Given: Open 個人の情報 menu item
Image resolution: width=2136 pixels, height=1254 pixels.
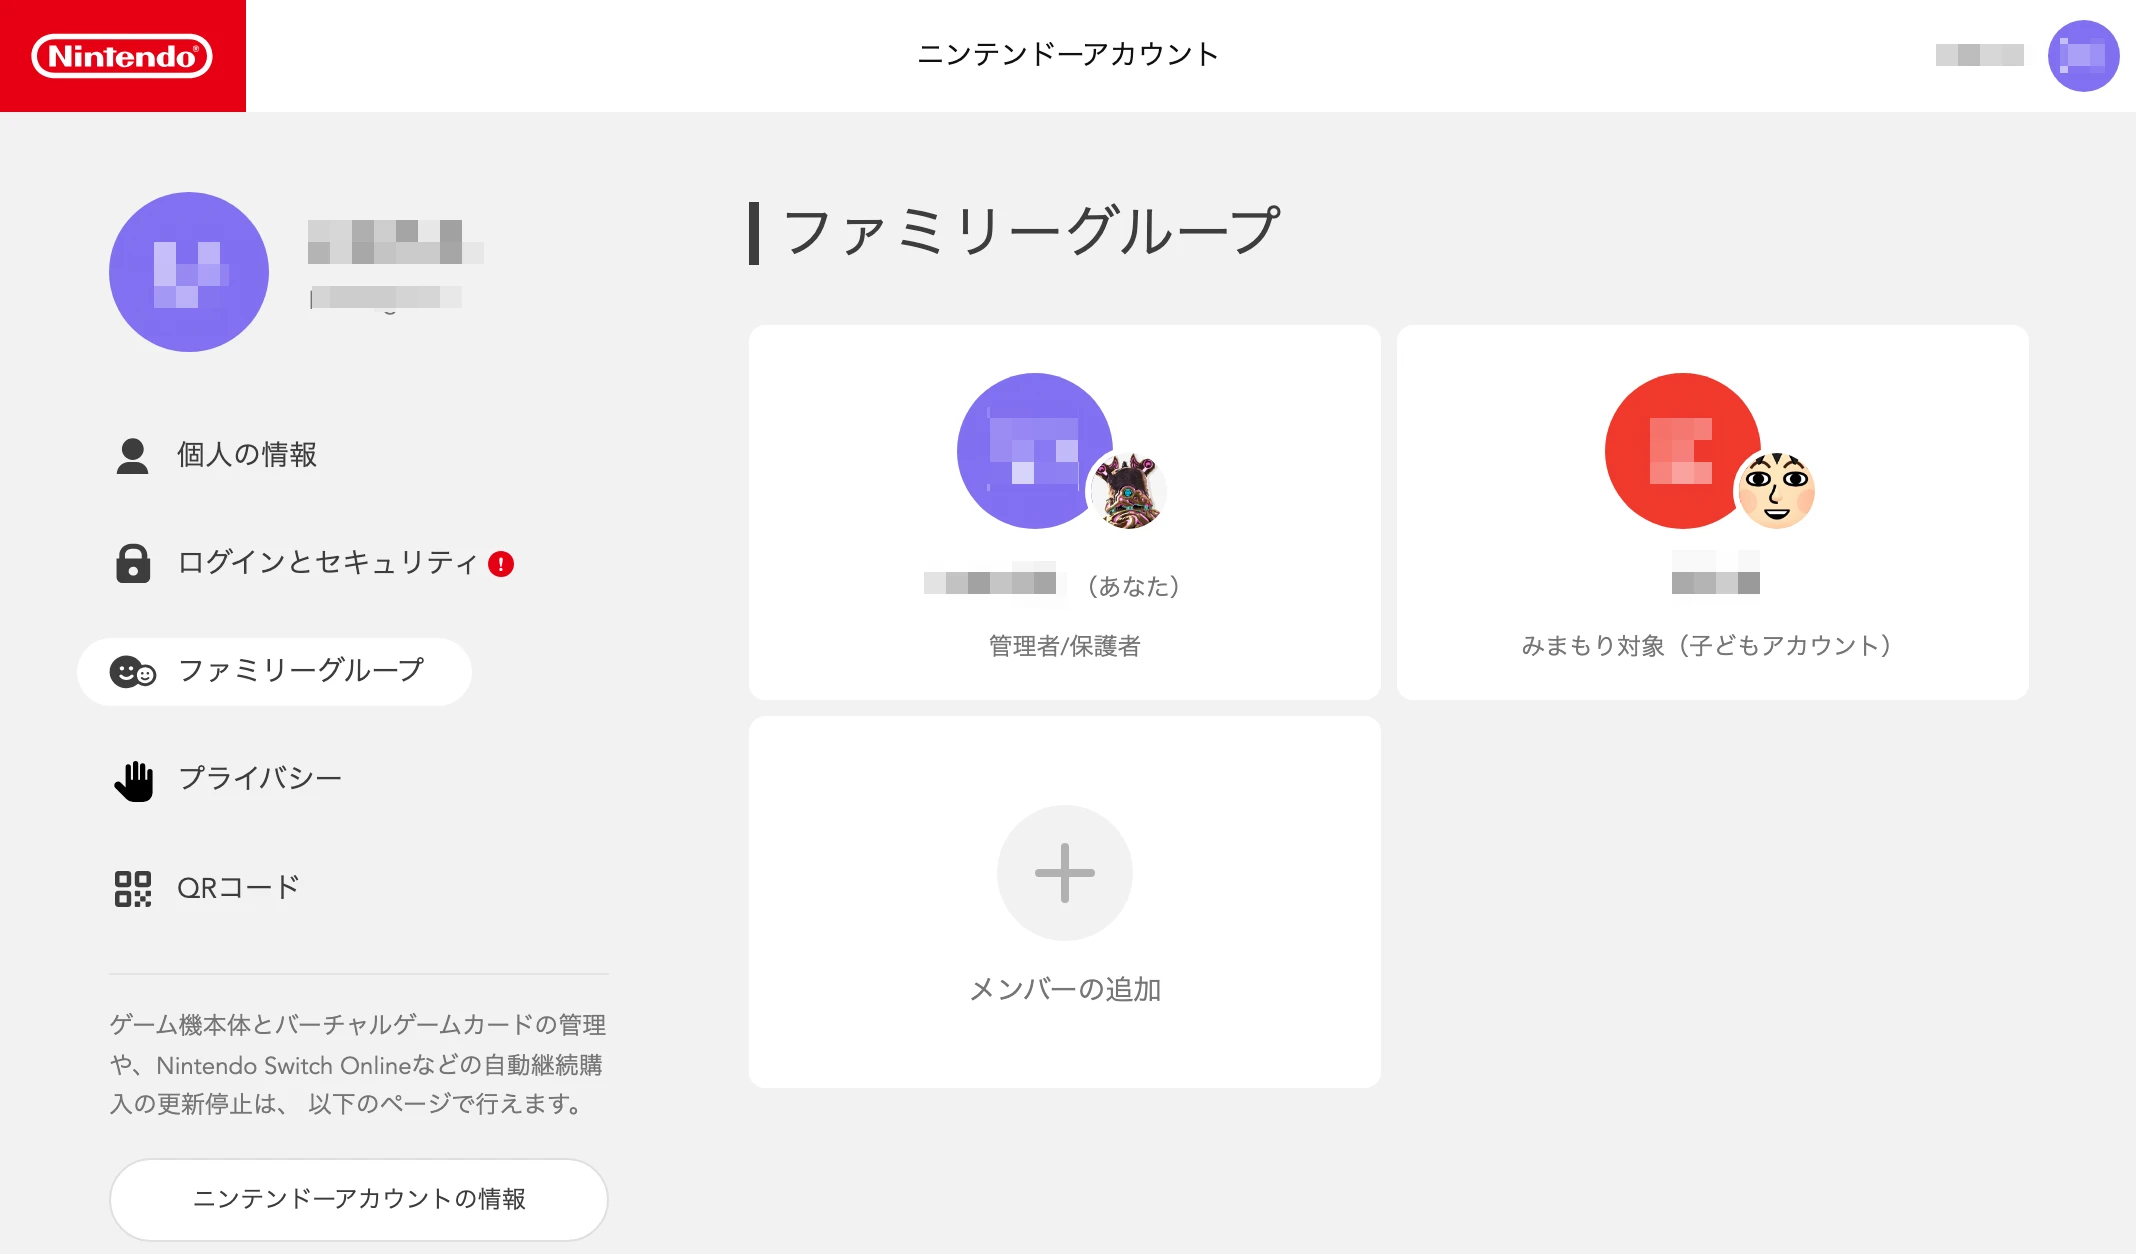Looking at the screenshot, I should click(247, 455).
